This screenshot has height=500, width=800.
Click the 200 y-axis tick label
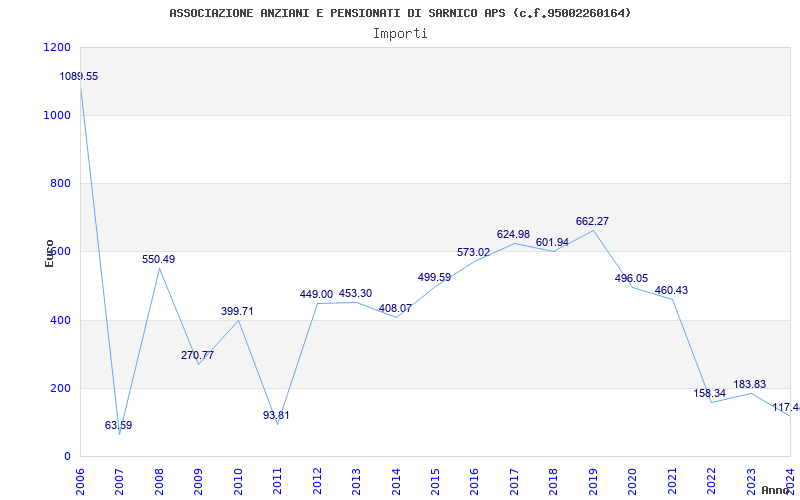pyautogui.click(x=60, y=388)
